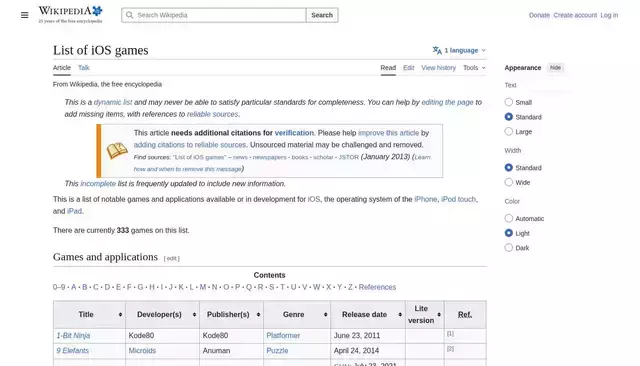Screen dimensions: 640x366
Task: Open the Platformer genre link
Action: click(283, 335)
